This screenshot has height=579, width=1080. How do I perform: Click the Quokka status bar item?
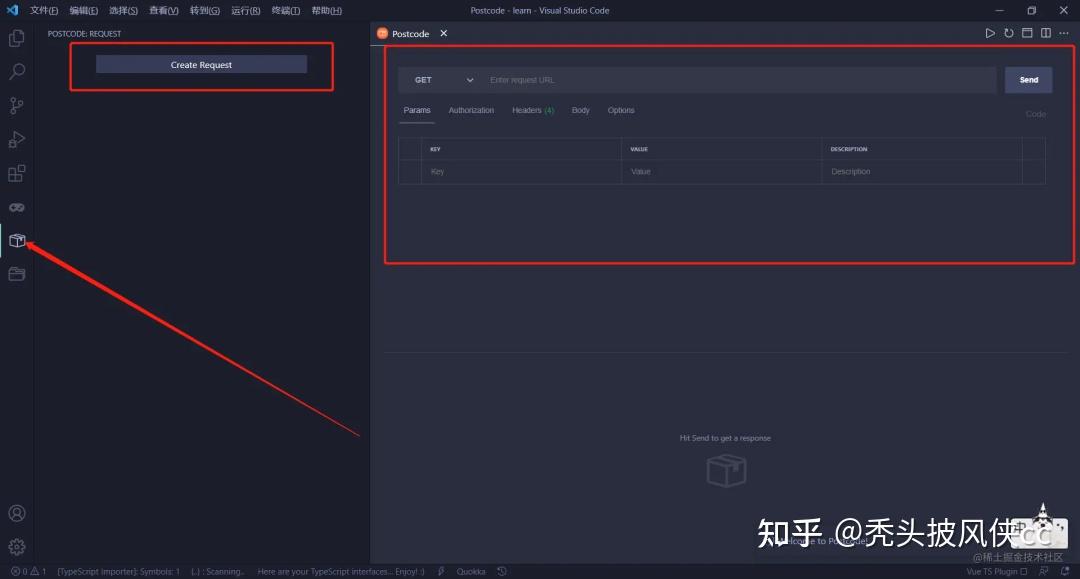470,571
